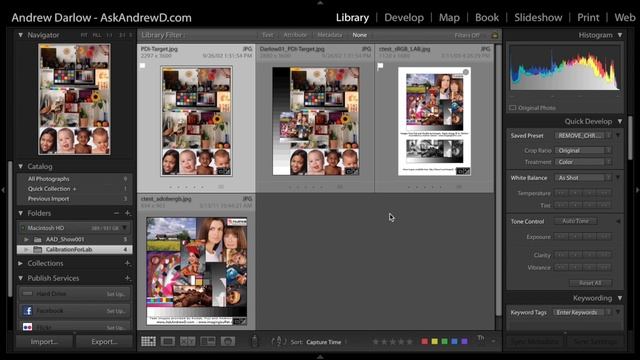Select the CalibrationForLab folder
Image resolution: width=640 pixels, height=360 pixels.
[75, 249]
